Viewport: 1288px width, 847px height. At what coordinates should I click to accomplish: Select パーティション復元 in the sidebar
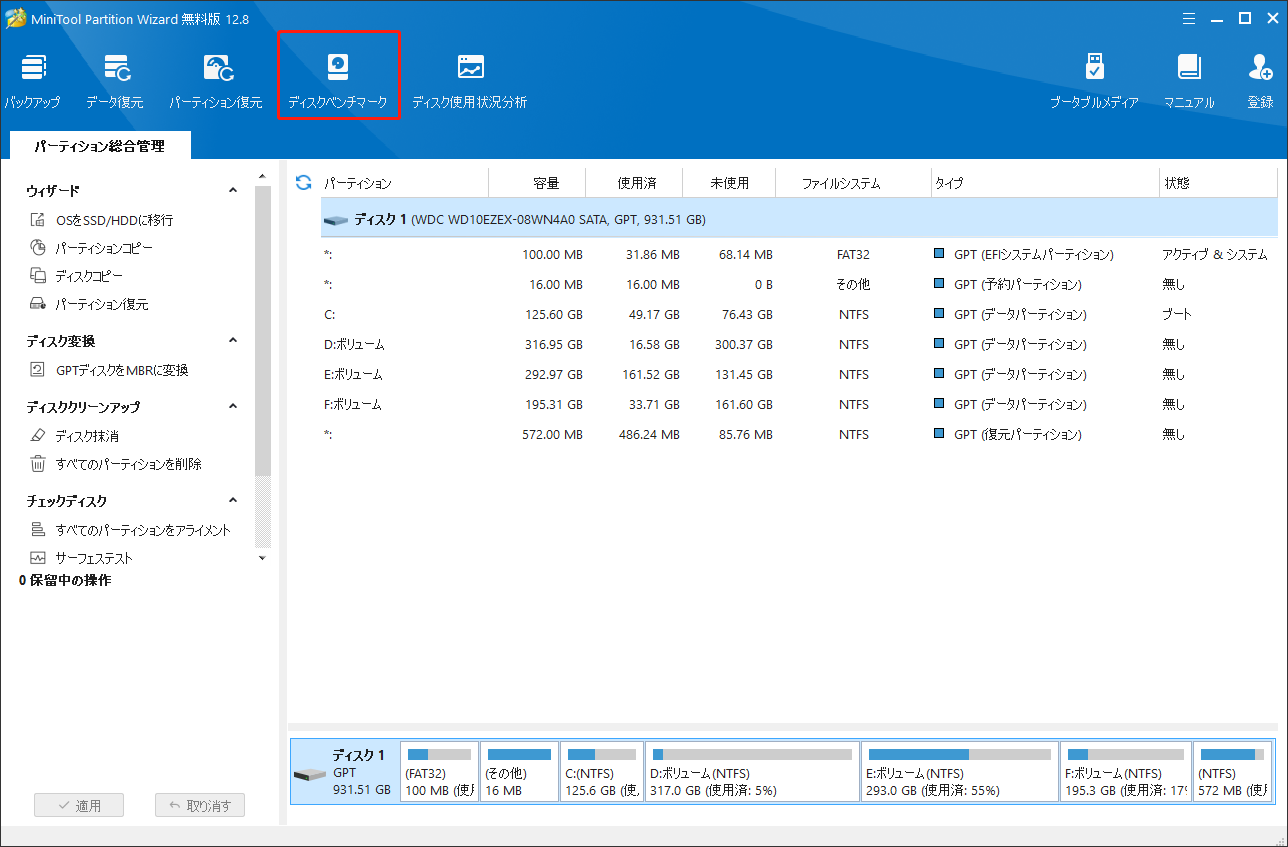[x=89, y=304]
